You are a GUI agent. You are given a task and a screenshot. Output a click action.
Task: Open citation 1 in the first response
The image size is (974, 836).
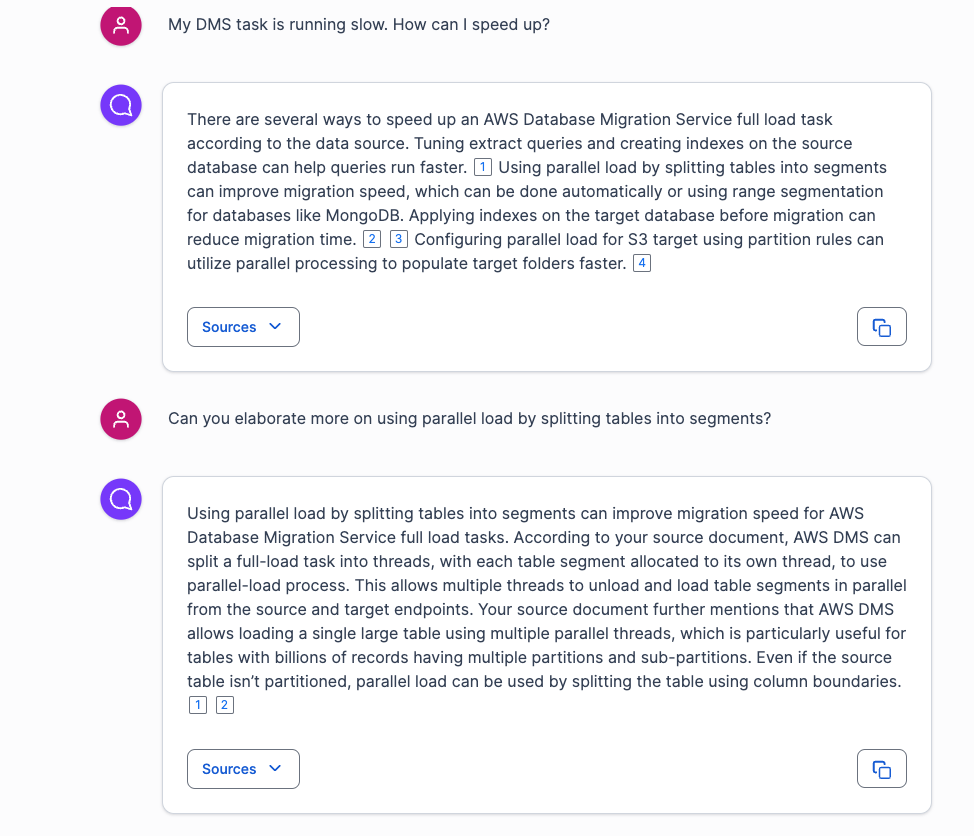(x=482, y=167)
